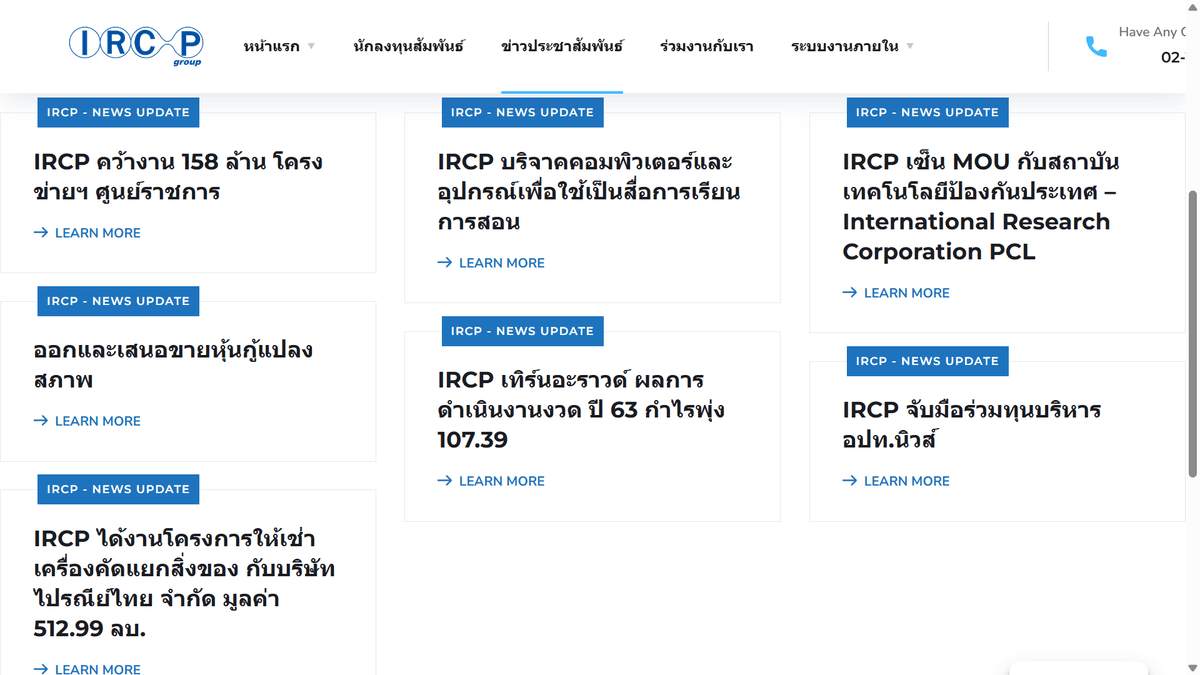1200x675 pixels.
Task: Open the ร่วมงานกับเรา page
Action: pos(706,46)
